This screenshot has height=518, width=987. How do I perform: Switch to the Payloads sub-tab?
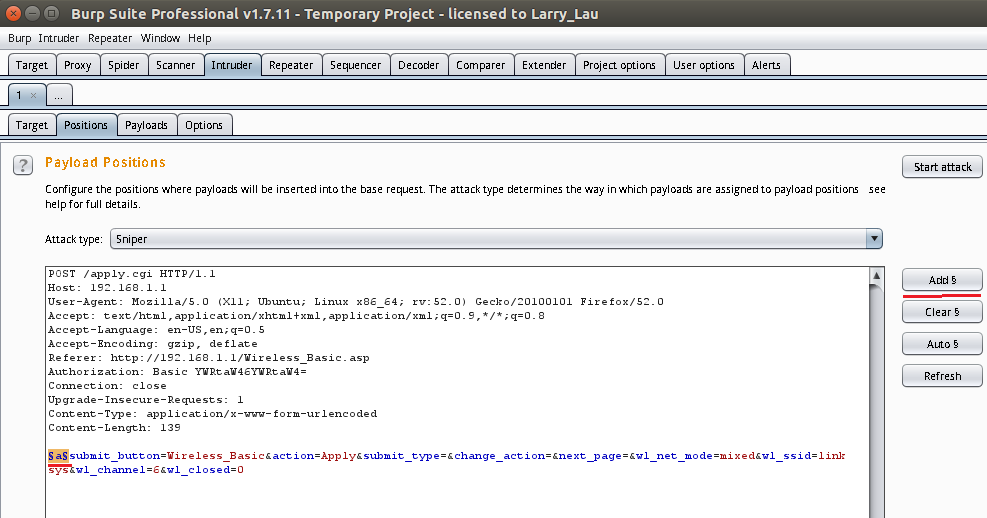point(146,125)
